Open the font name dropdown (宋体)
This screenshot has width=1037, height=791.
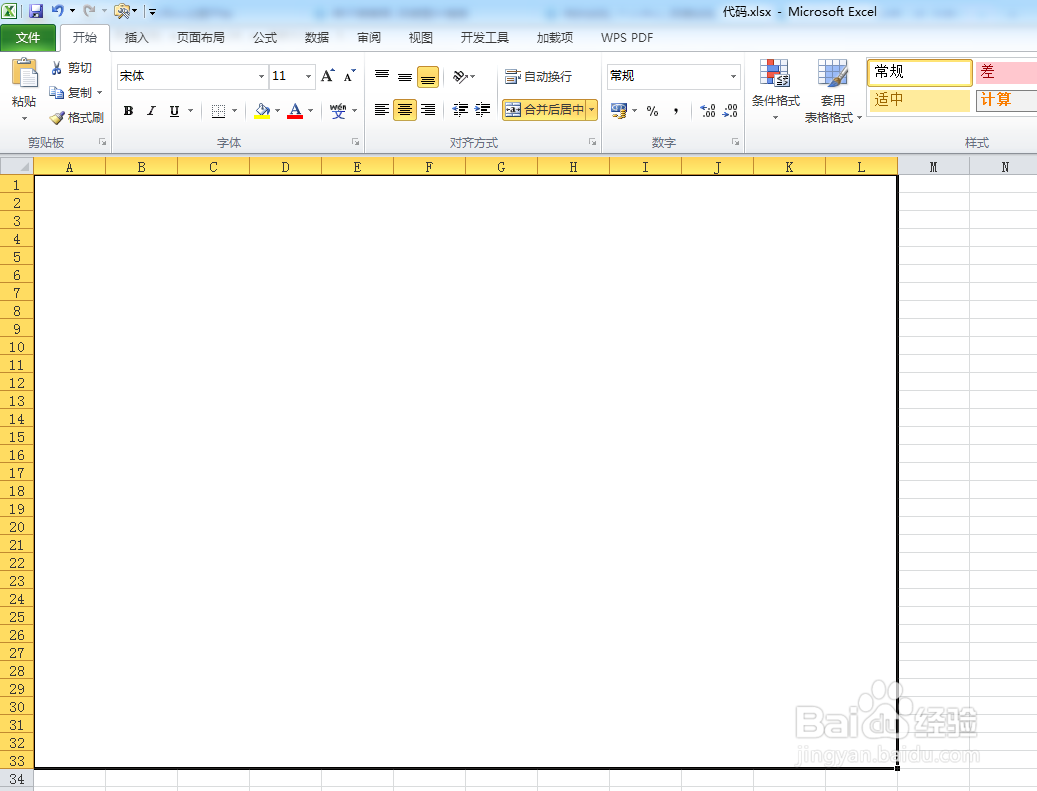point(261,77)
